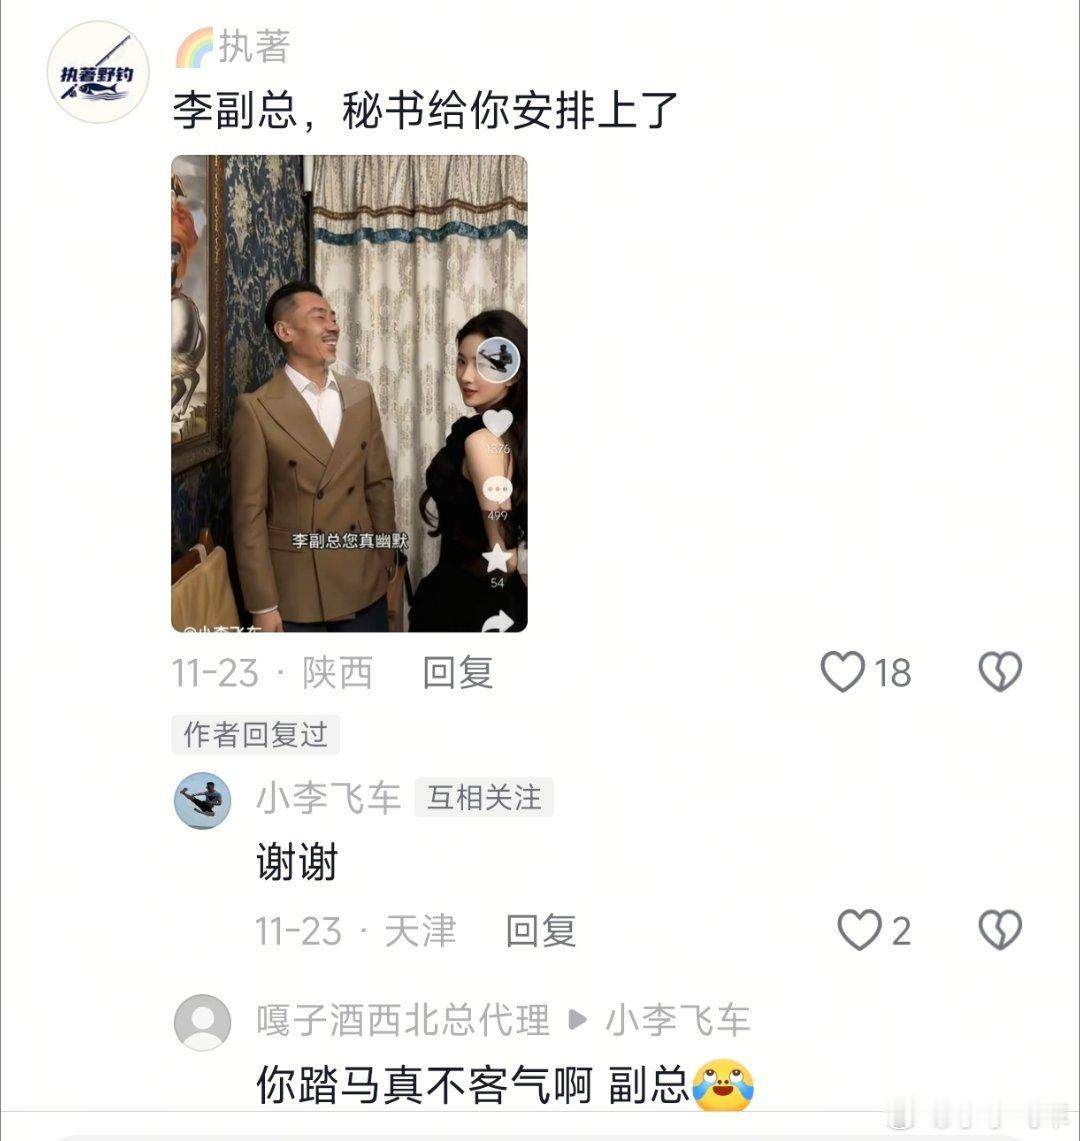Tap the 互相关注 mutual-follow tag
The height and width of the screenshot is (1141, 1080).
click(x=484, y=798)
